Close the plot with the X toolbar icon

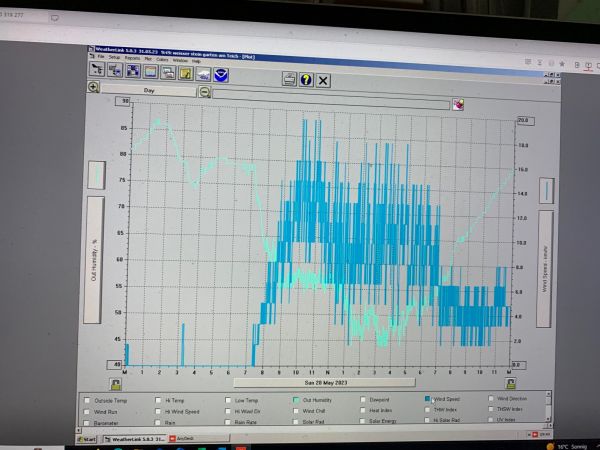[323, 79]
